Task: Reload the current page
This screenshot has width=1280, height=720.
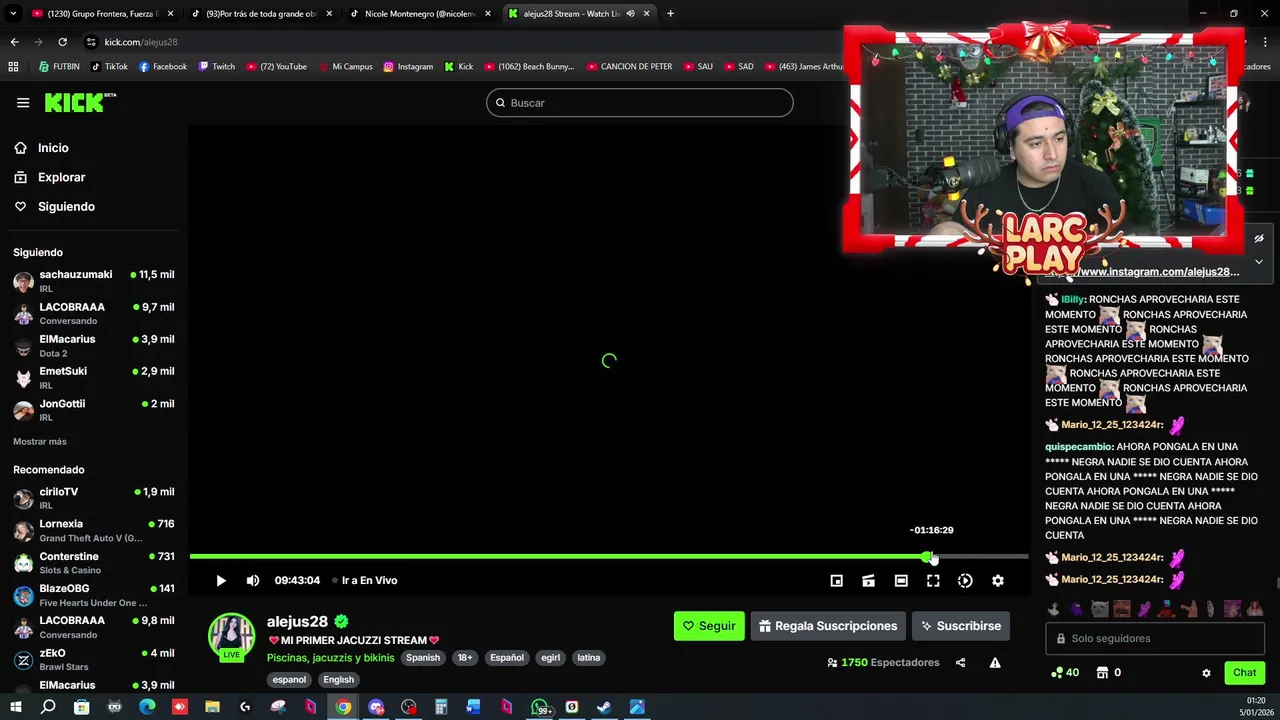Action: click(x=62, y=42)
